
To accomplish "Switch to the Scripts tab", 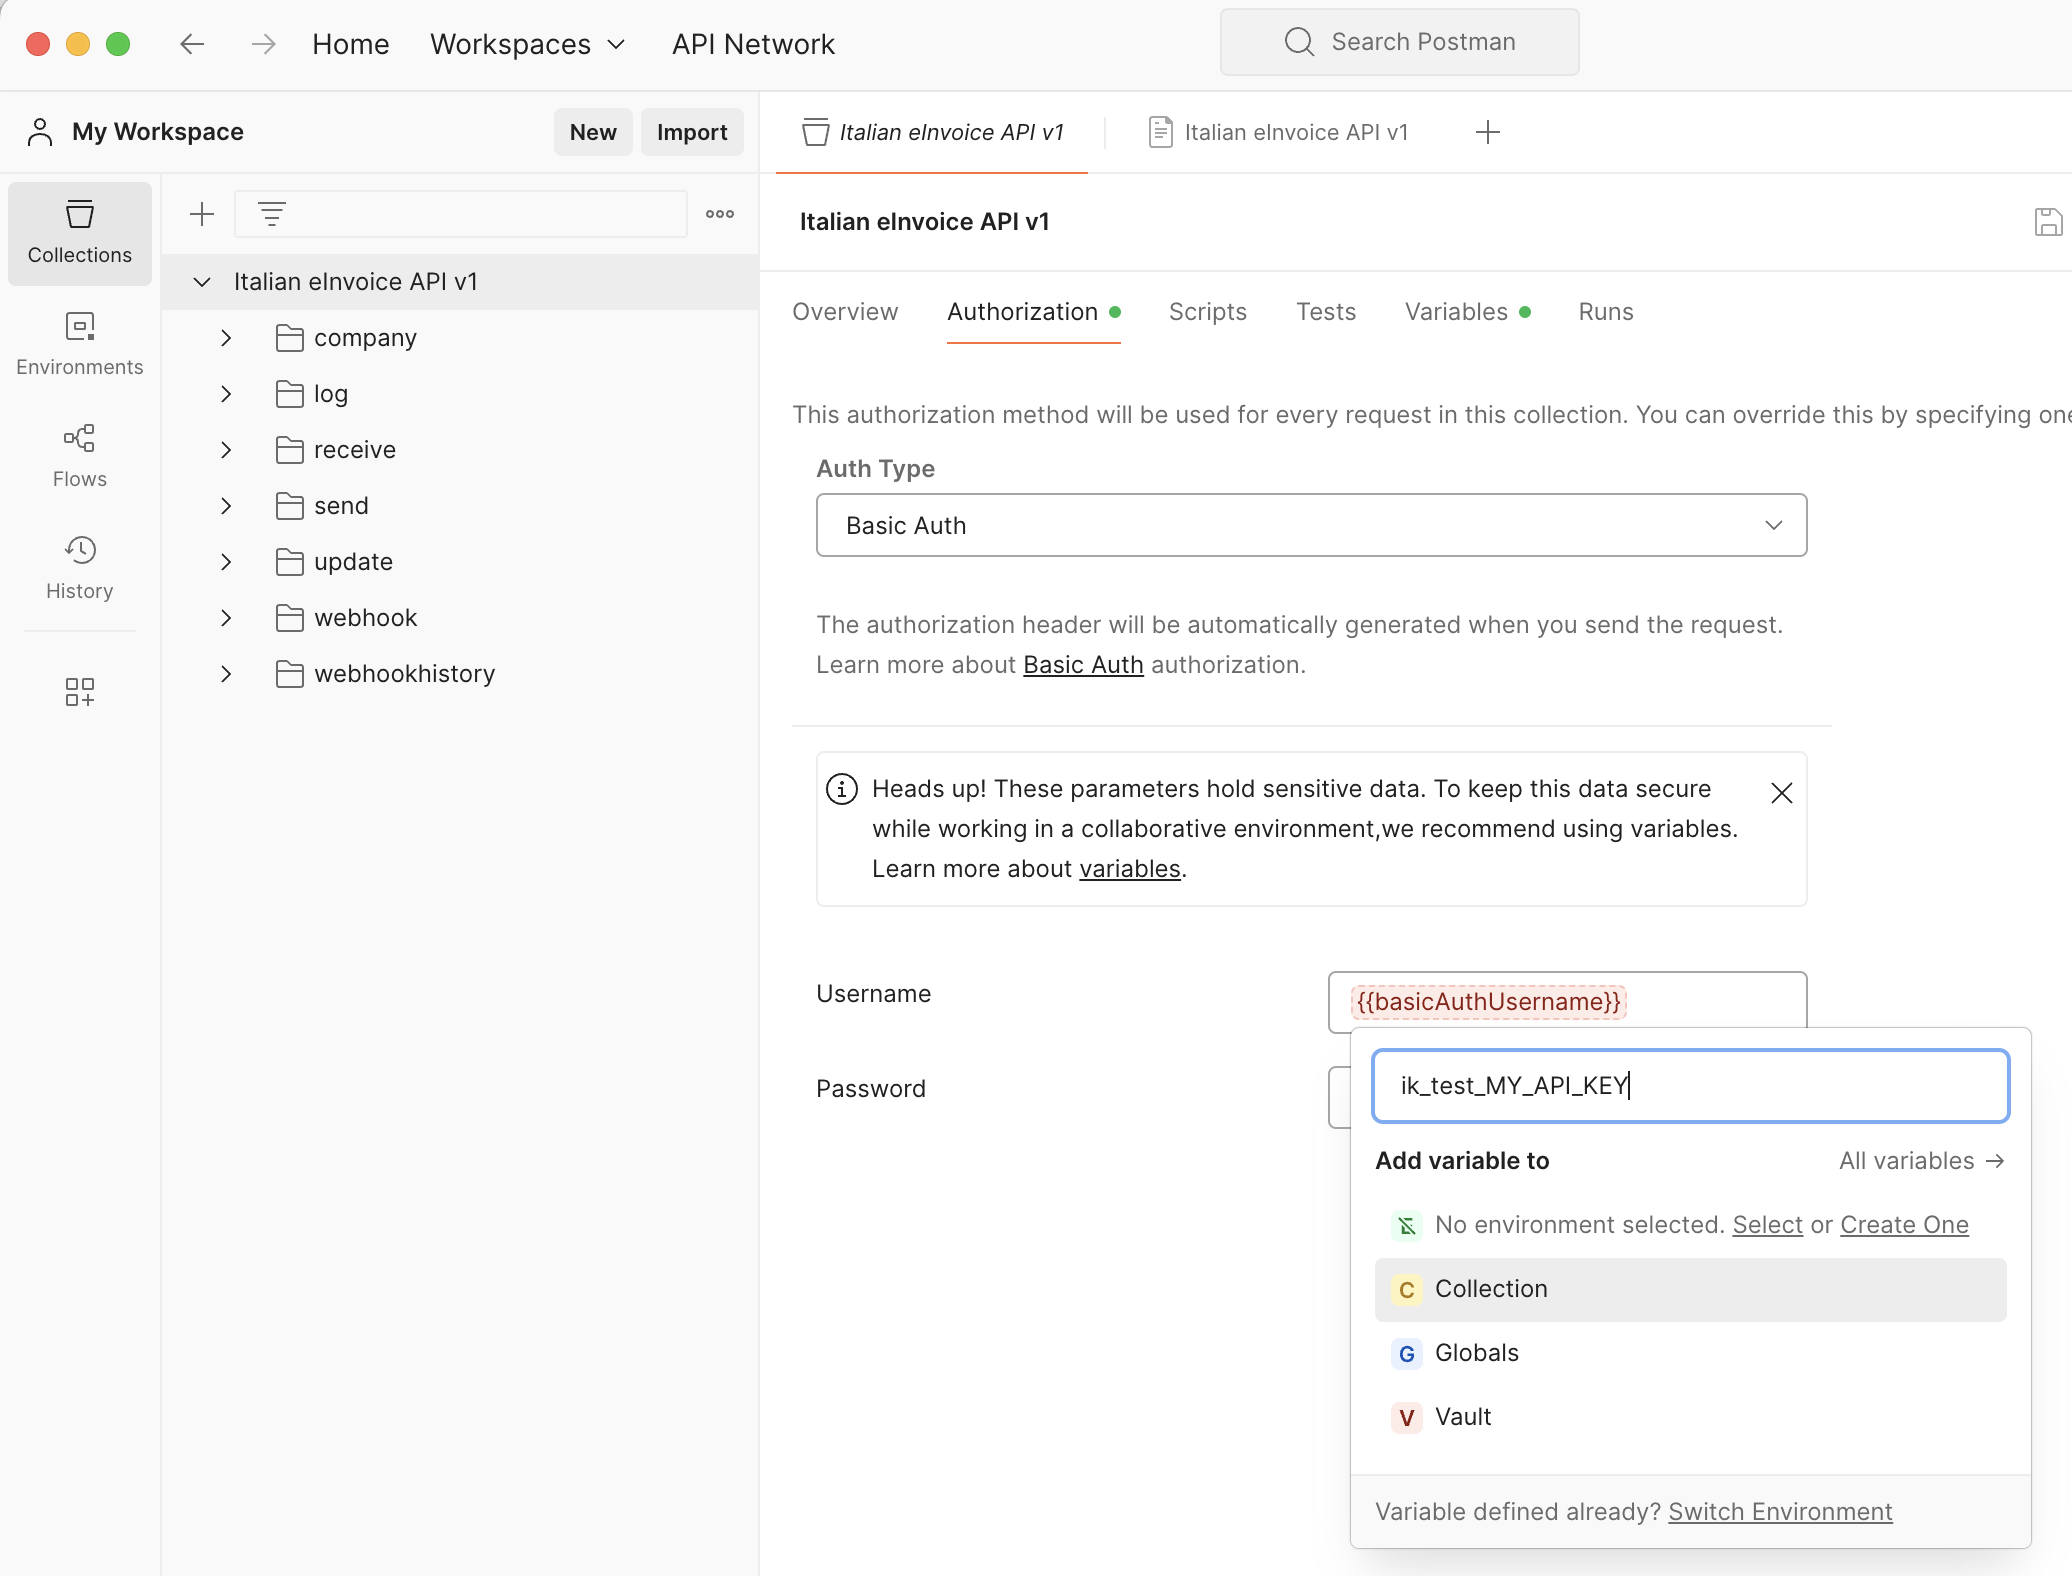I will (1208, 312).
